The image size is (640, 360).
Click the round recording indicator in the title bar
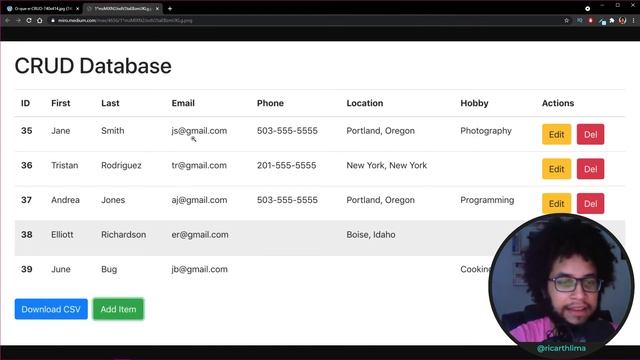click(587, 8)
